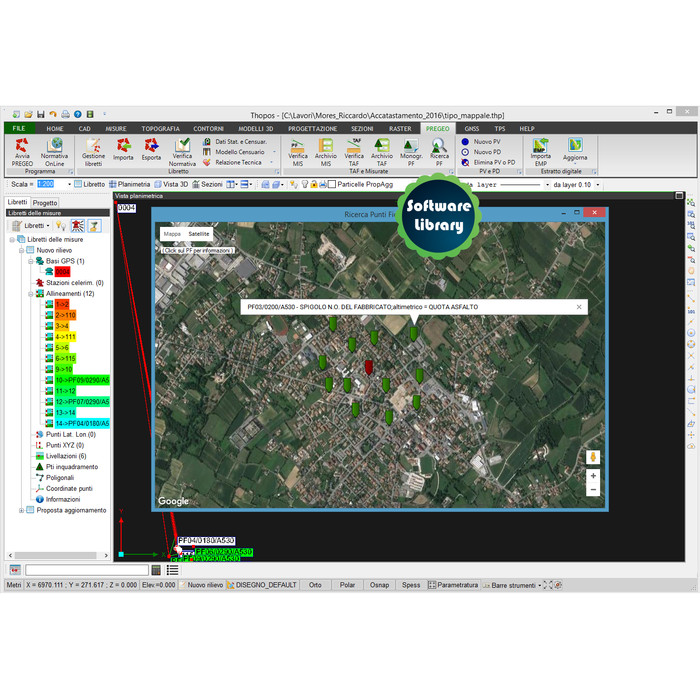The image size is (700, 700).
Task: Toggle the Particelle PropAgg checkbox
Action: coord(332,185)
